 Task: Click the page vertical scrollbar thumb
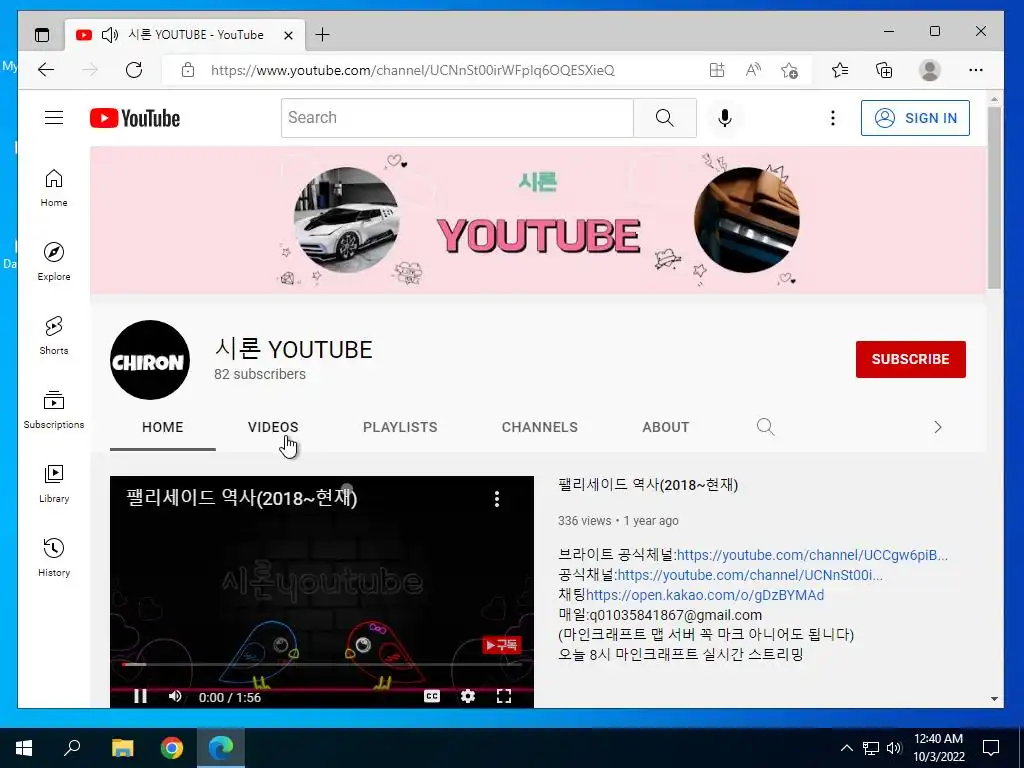pyautogui.click(x=994, y=197)
